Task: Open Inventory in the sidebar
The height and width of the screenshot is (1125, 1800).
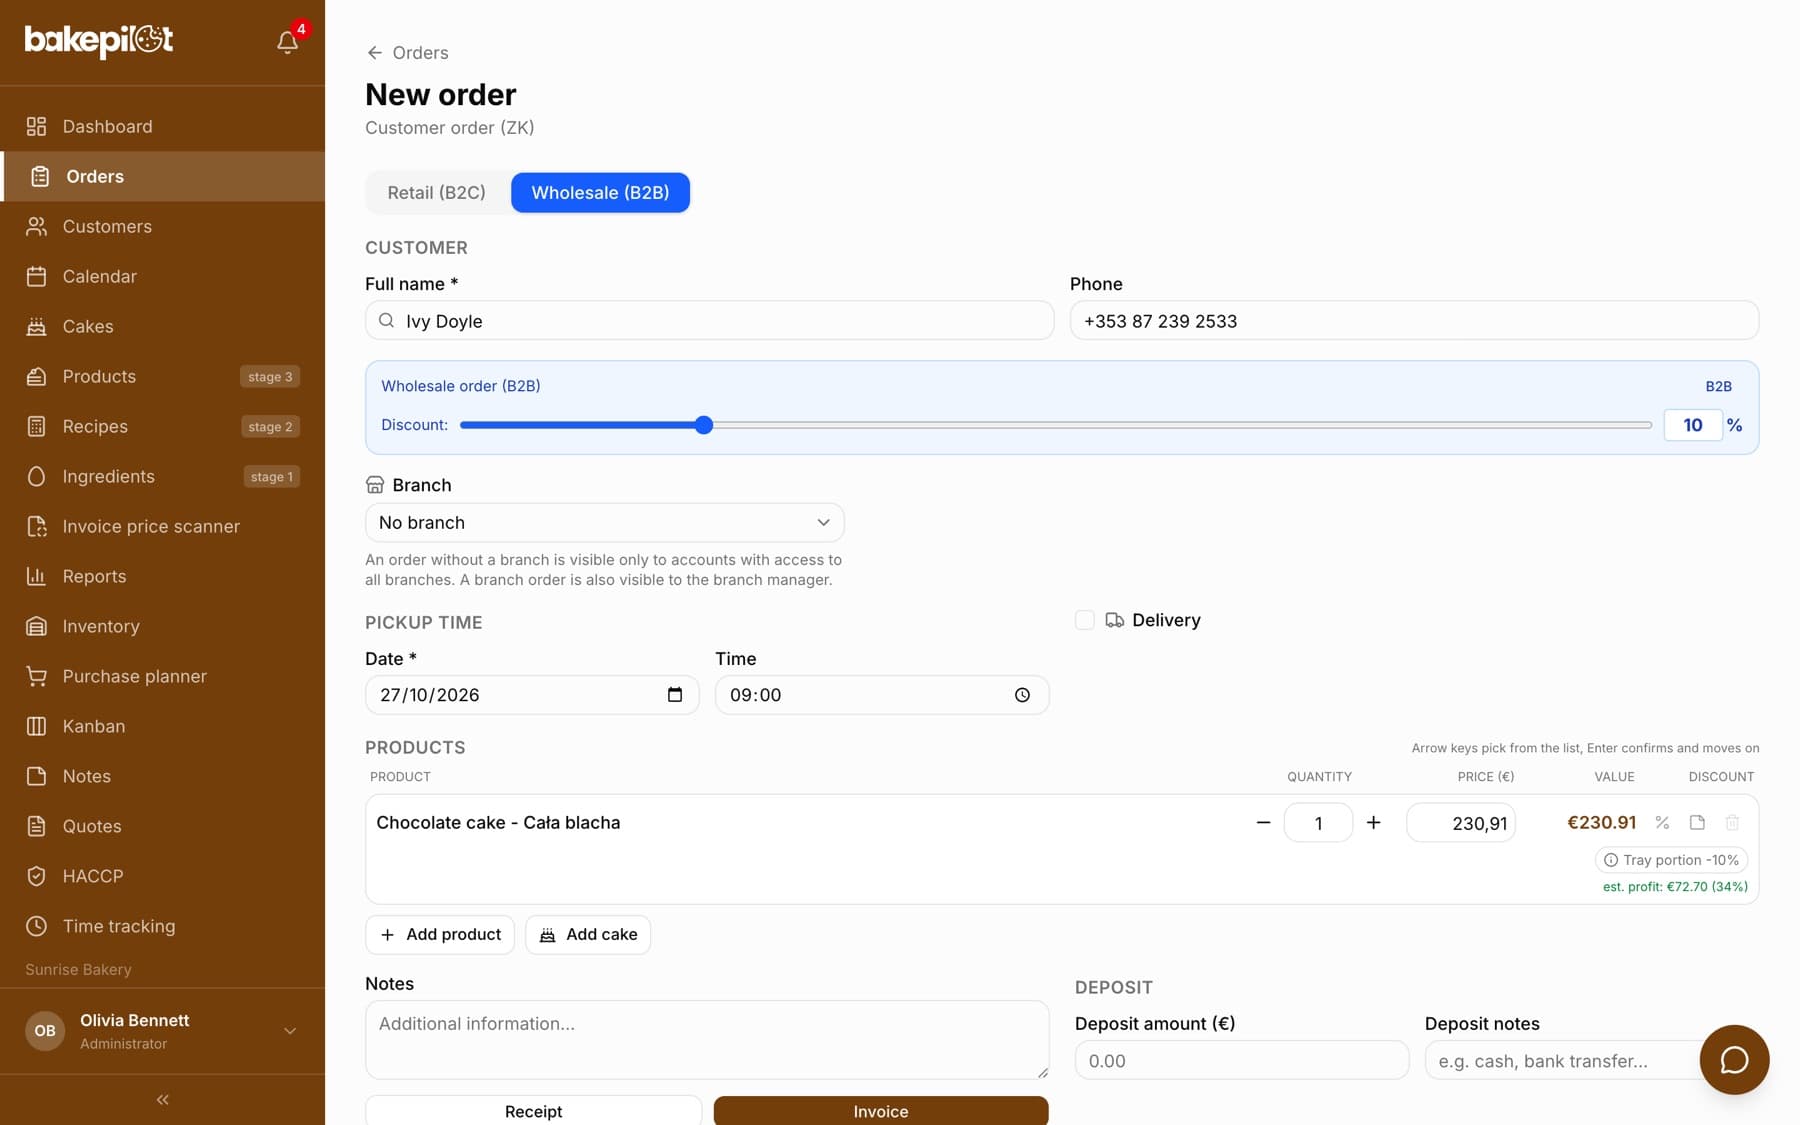Action: click(162, 626)
